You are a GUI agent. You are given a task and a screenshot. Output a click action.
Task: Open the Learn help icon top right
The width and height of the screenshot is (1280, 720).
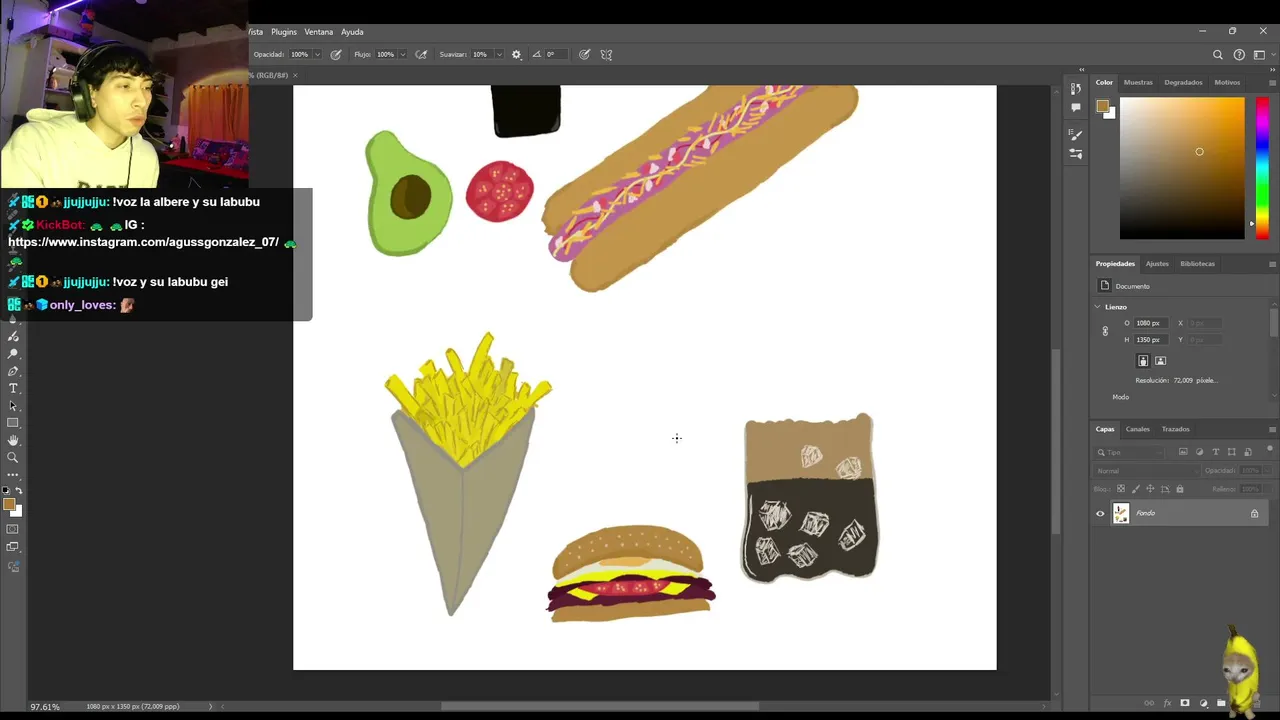click(1239, 55)
